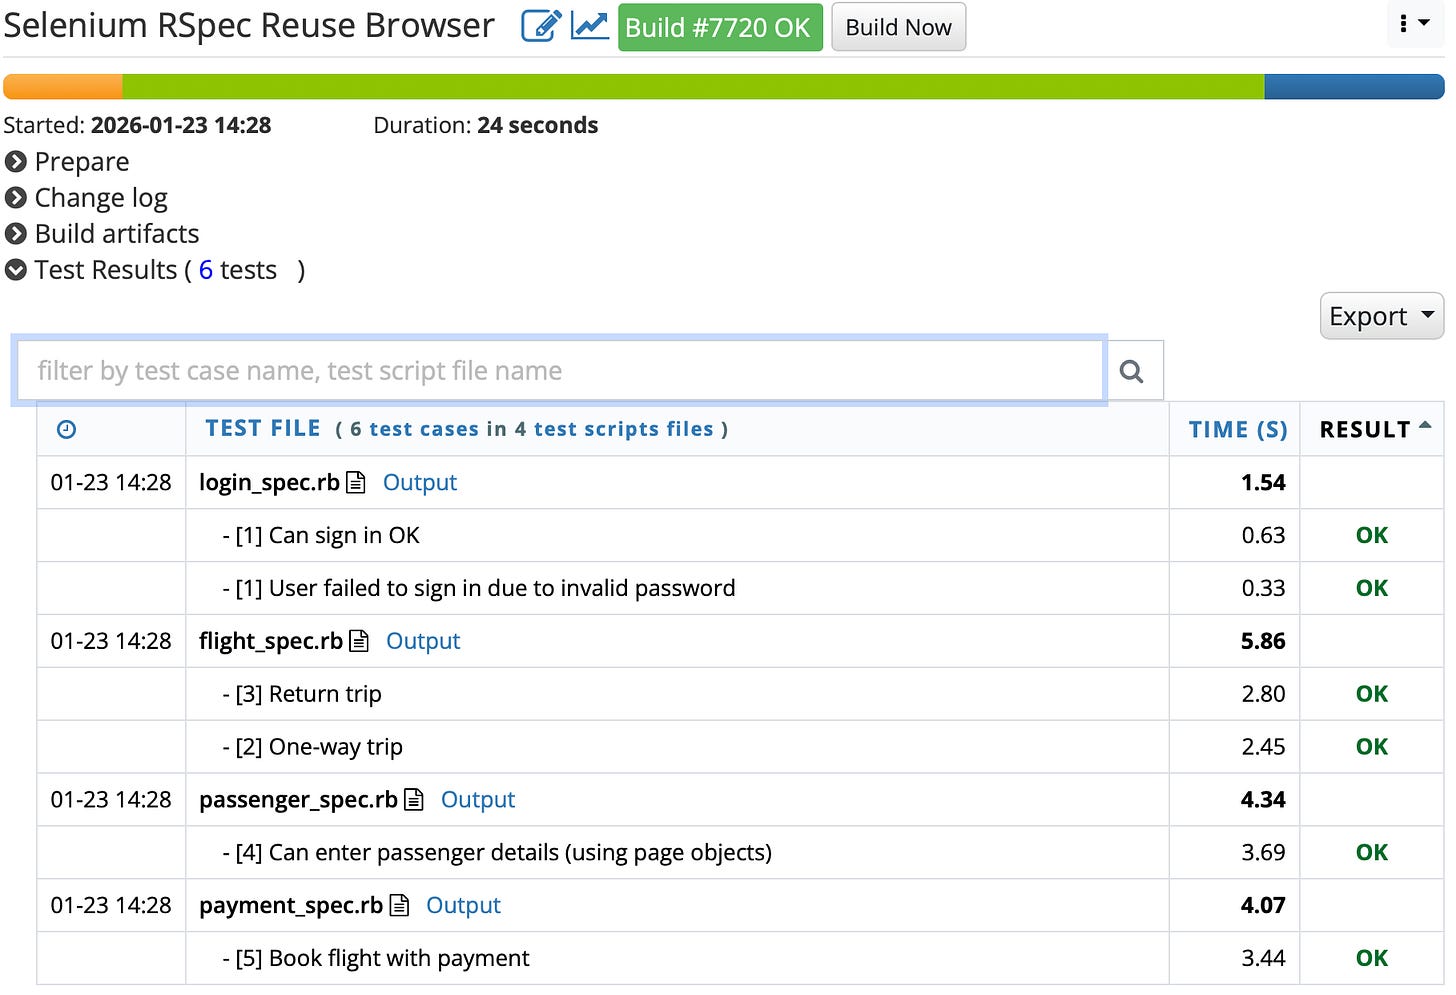
Task: Open Output link for login_spec.rb
Action: coord(420,483)
